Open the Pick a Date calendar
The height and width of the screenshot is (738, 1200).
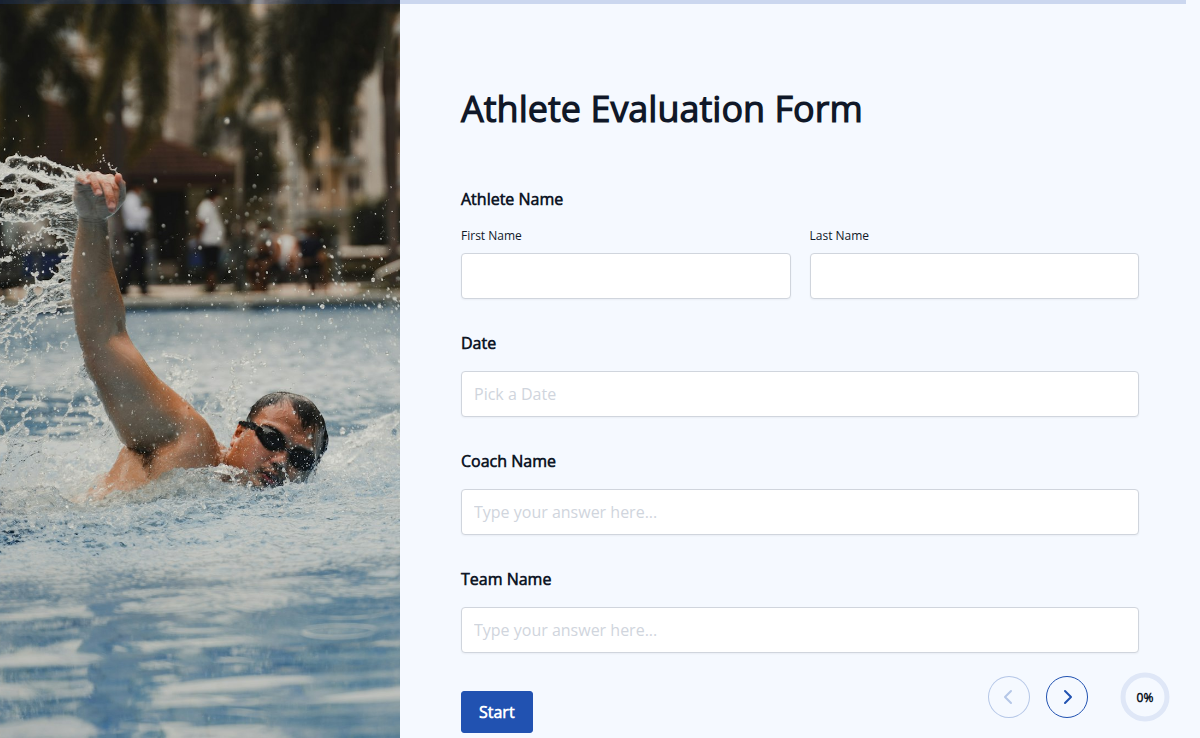[799, 393]
